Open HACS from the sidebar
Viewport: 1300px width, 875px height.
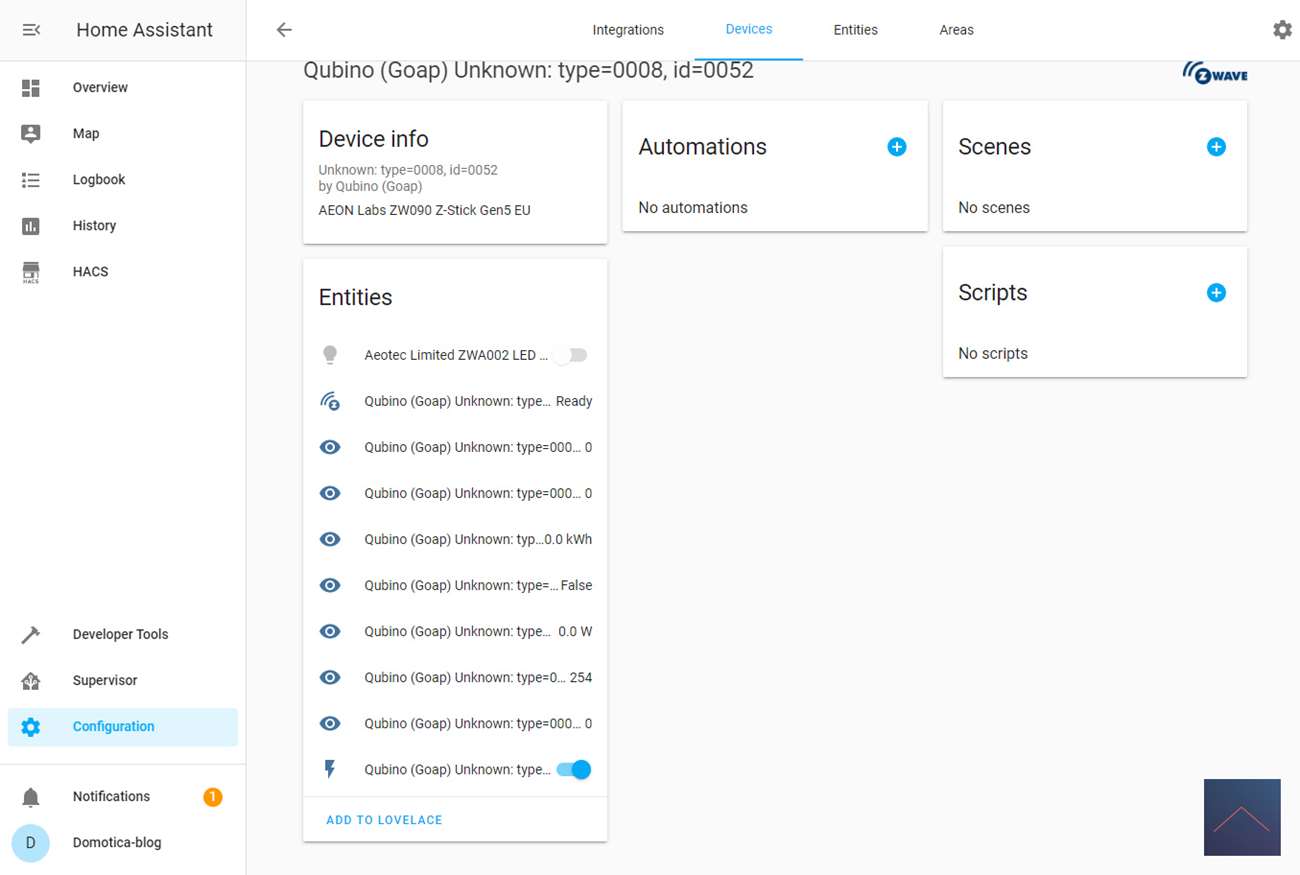(90, 272)
